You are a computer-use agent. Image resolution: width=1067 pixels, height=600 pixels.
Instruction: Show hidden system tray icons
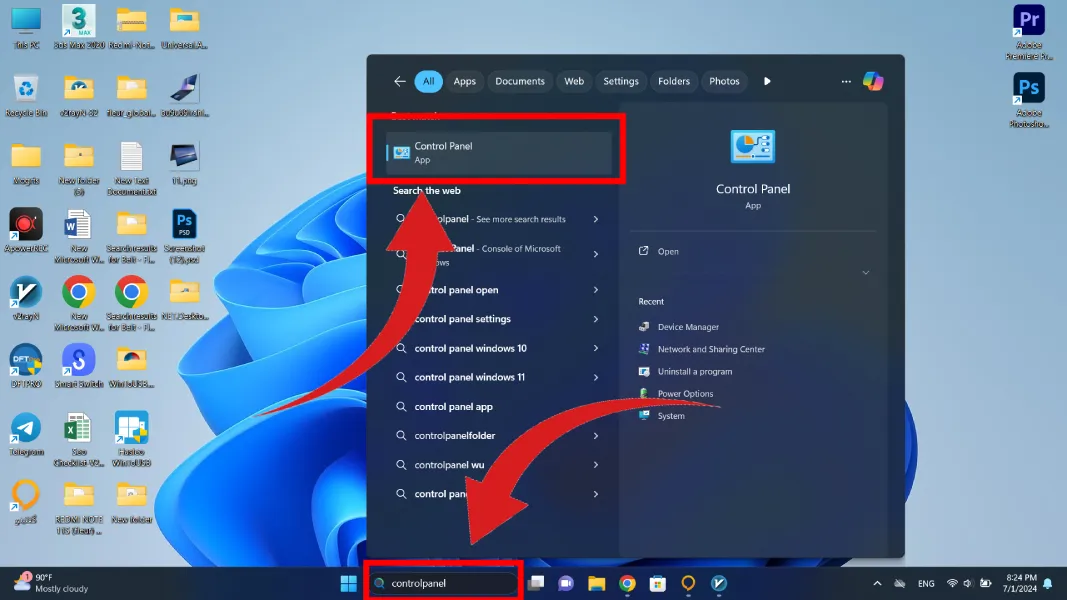point(877,583)
